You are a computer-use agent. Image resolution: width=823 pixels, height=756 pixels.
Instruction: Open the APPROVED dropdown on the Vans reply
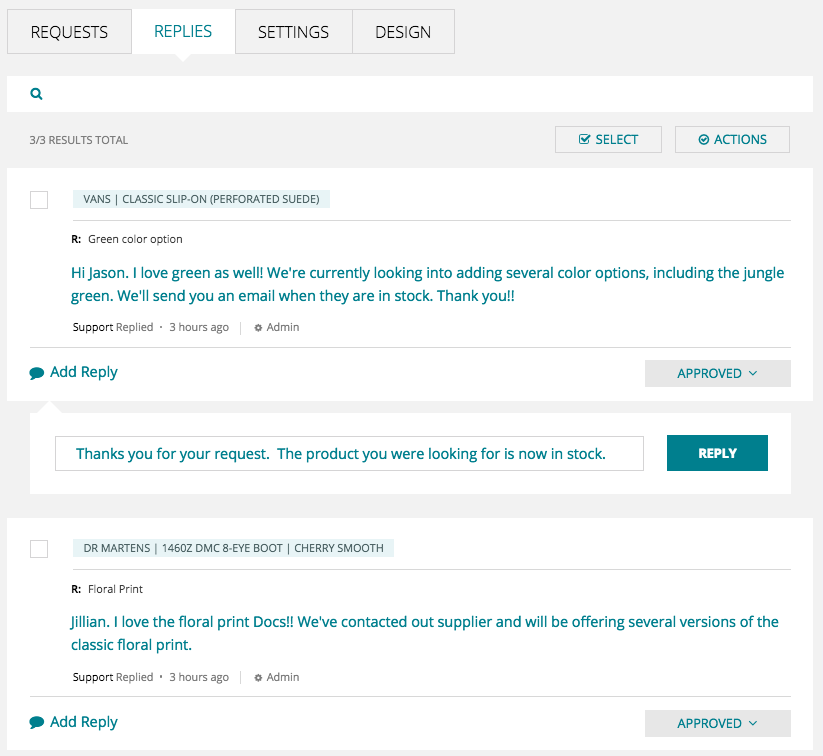pyautogui.click(x=718, y=373)
